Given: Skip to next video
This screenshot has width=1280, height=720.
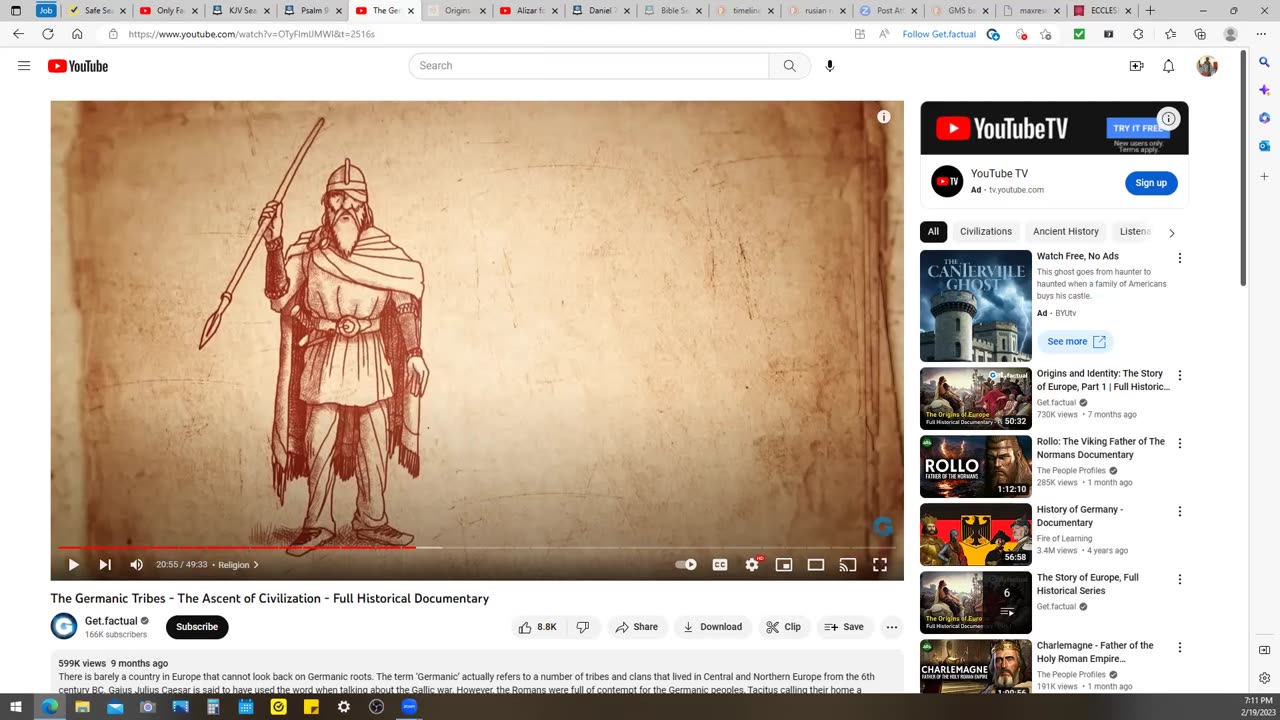Looking at the screenshot, I should point(105,565).
